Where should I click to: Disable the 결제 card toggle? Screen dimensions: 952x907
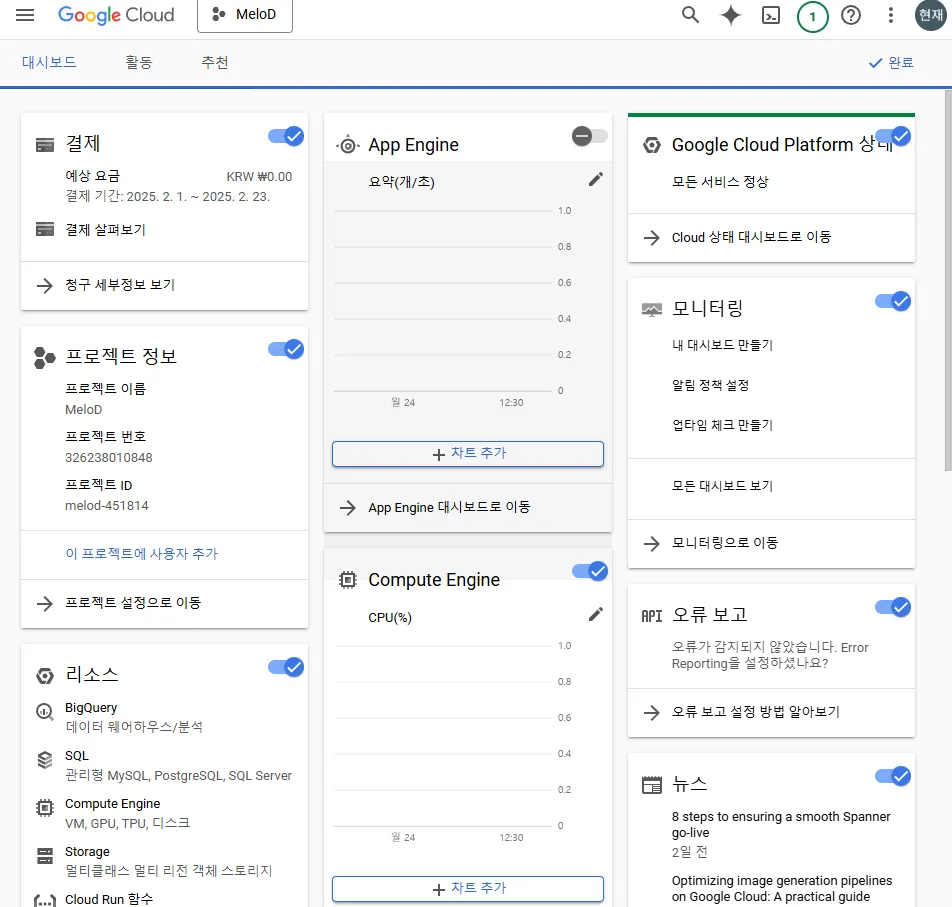pyautogui.click(x=286, y=136)
